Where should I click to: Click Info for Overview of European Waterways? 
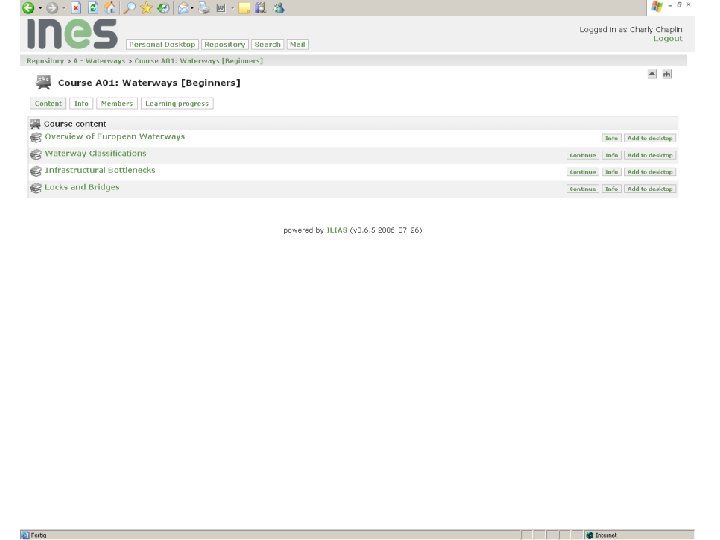point(611,138)
